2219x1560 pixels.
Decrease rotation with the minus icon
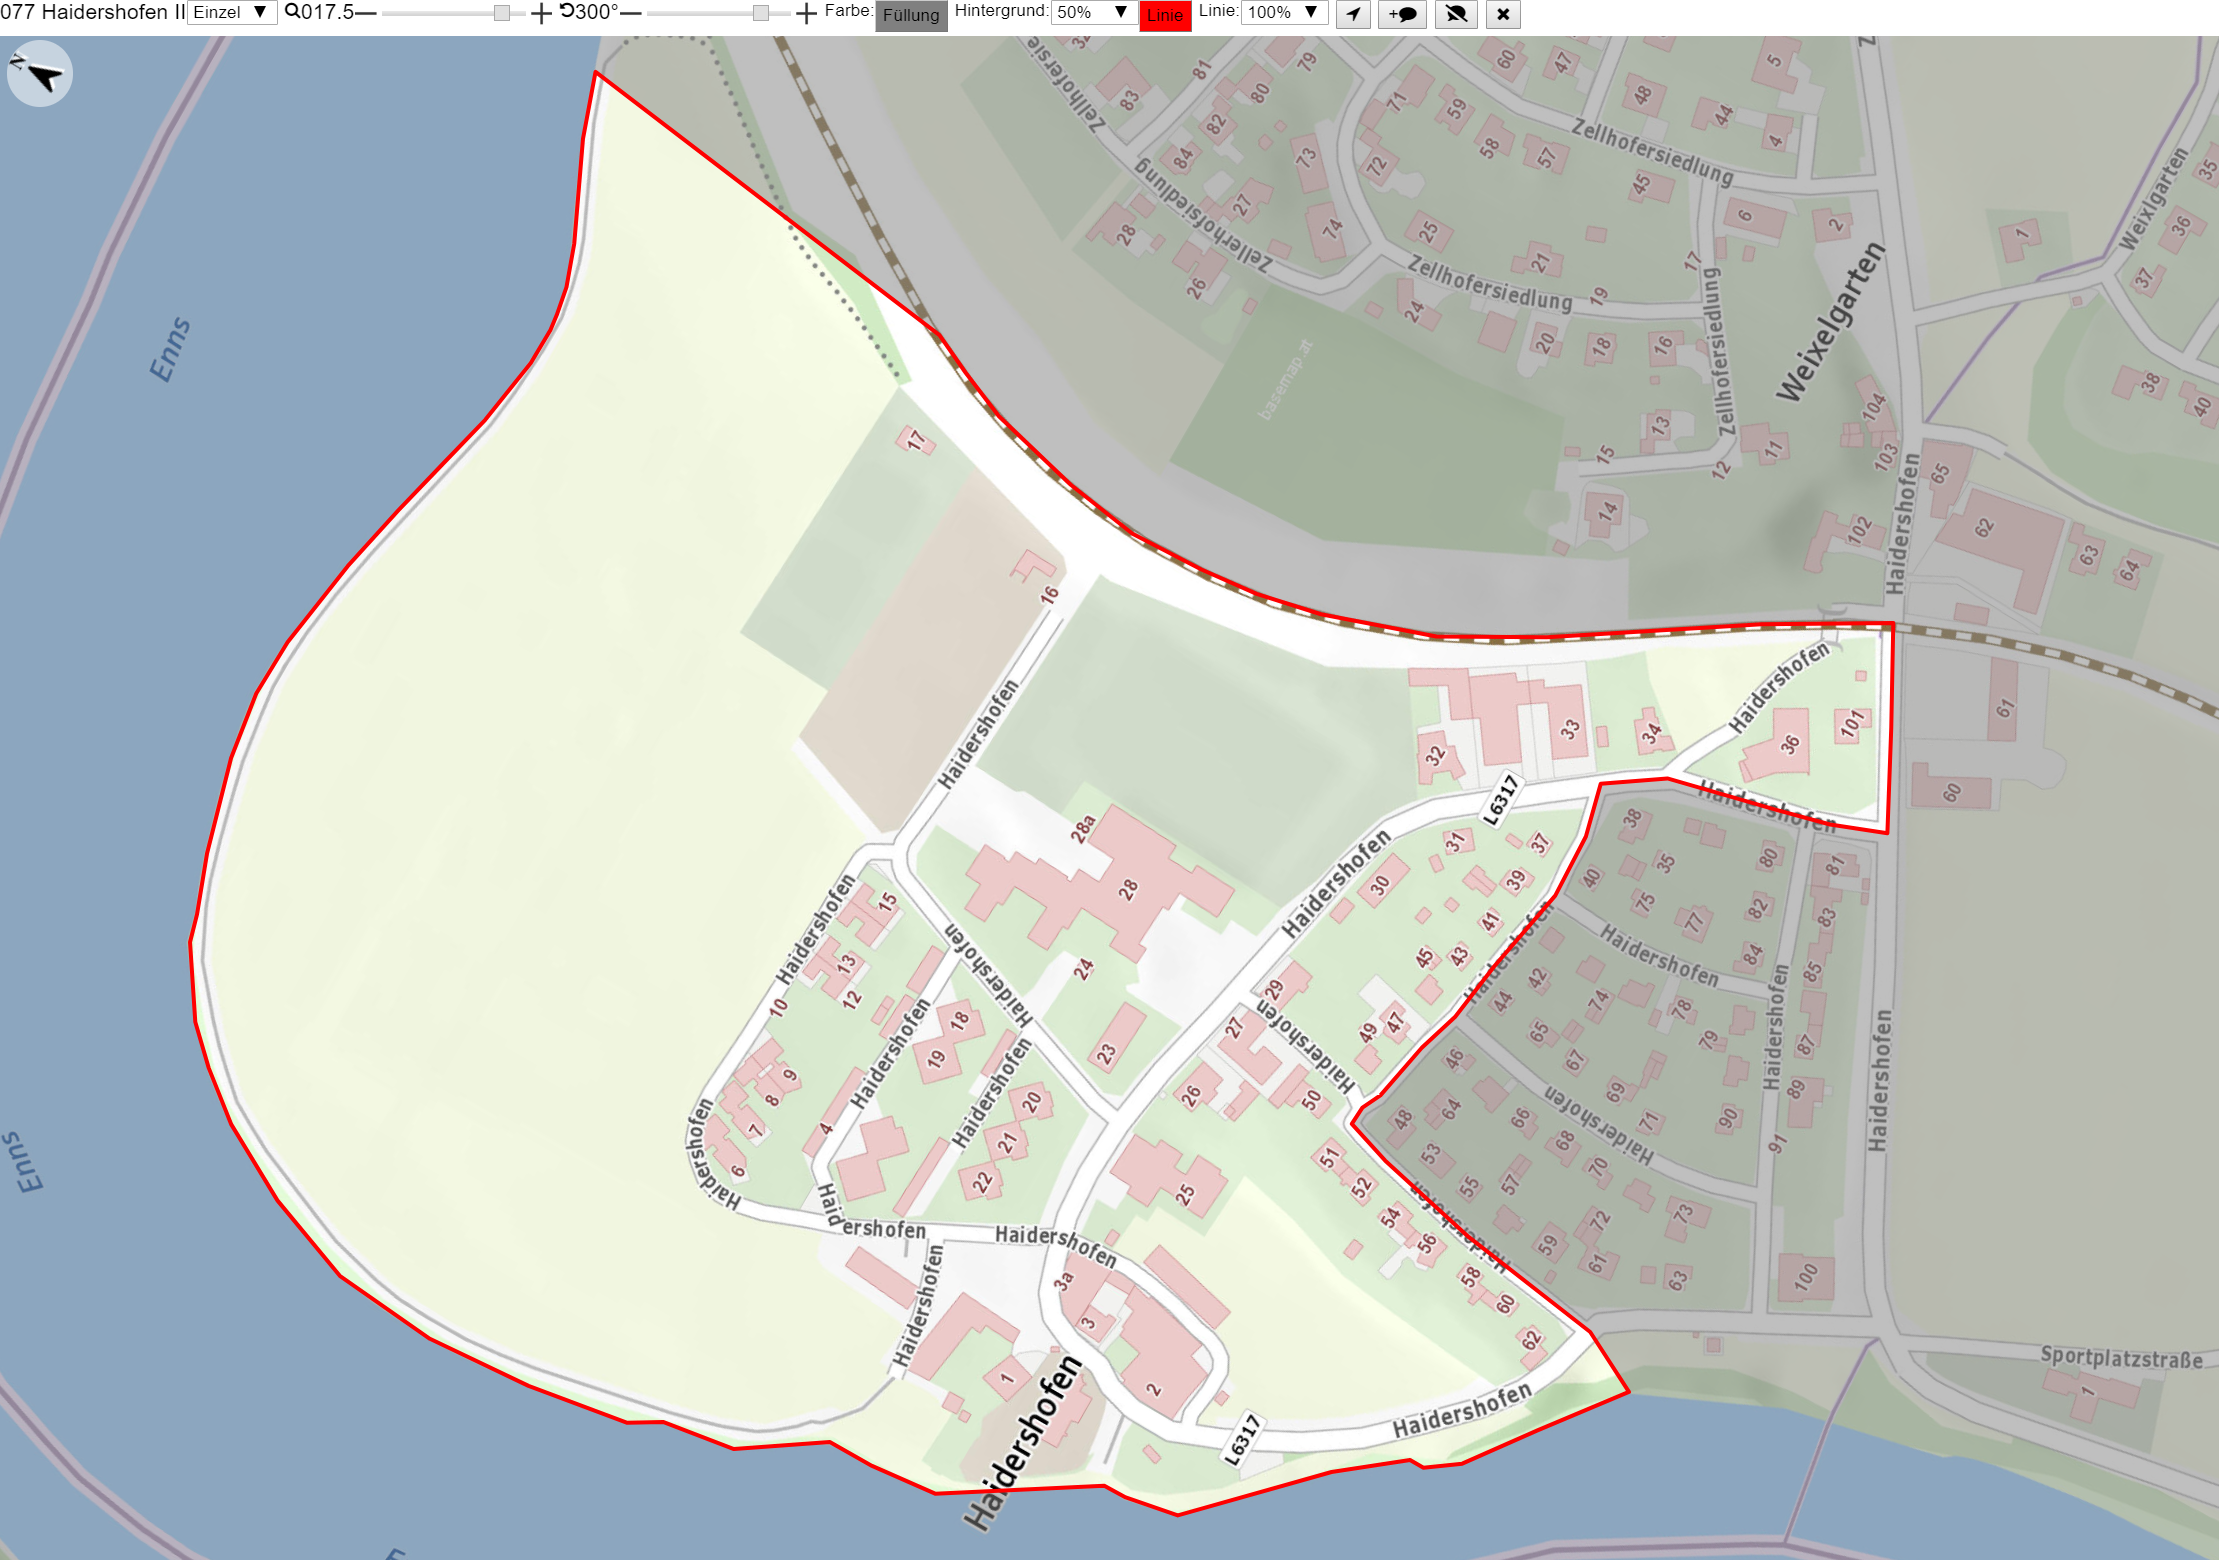click(630, 13)
